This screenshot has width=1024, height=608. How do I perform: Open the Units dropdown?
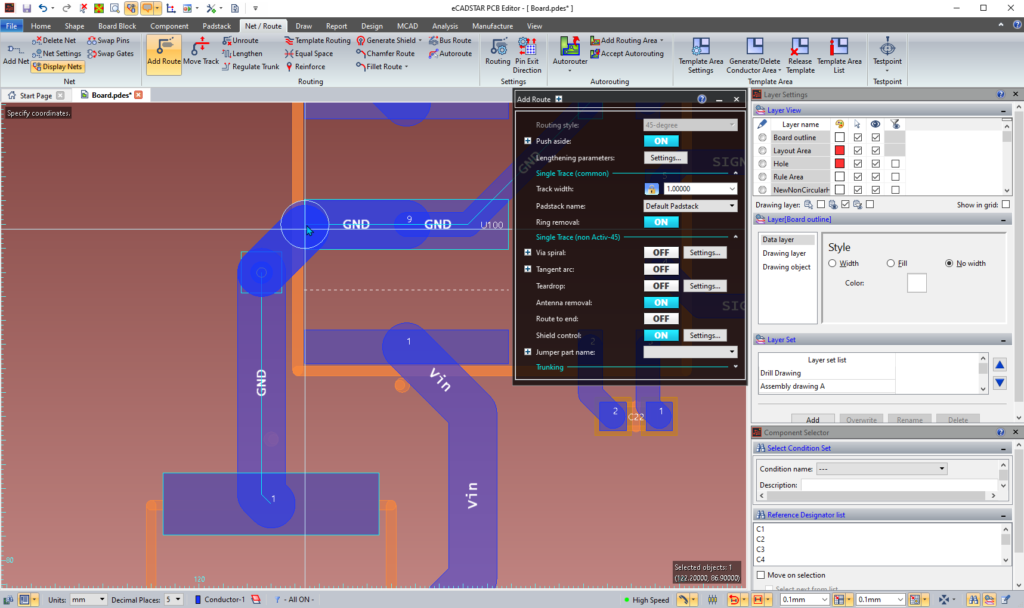(102, 599)
